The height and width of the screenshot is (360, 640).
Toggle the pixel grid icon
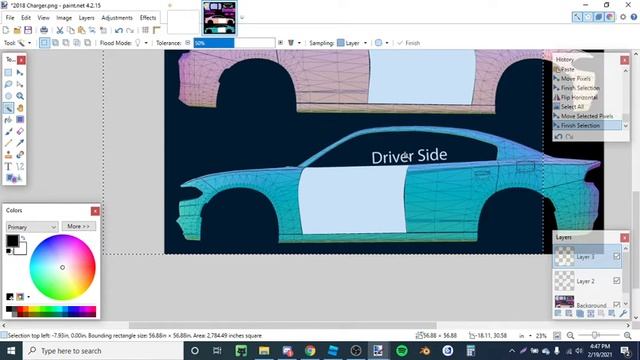145,30
